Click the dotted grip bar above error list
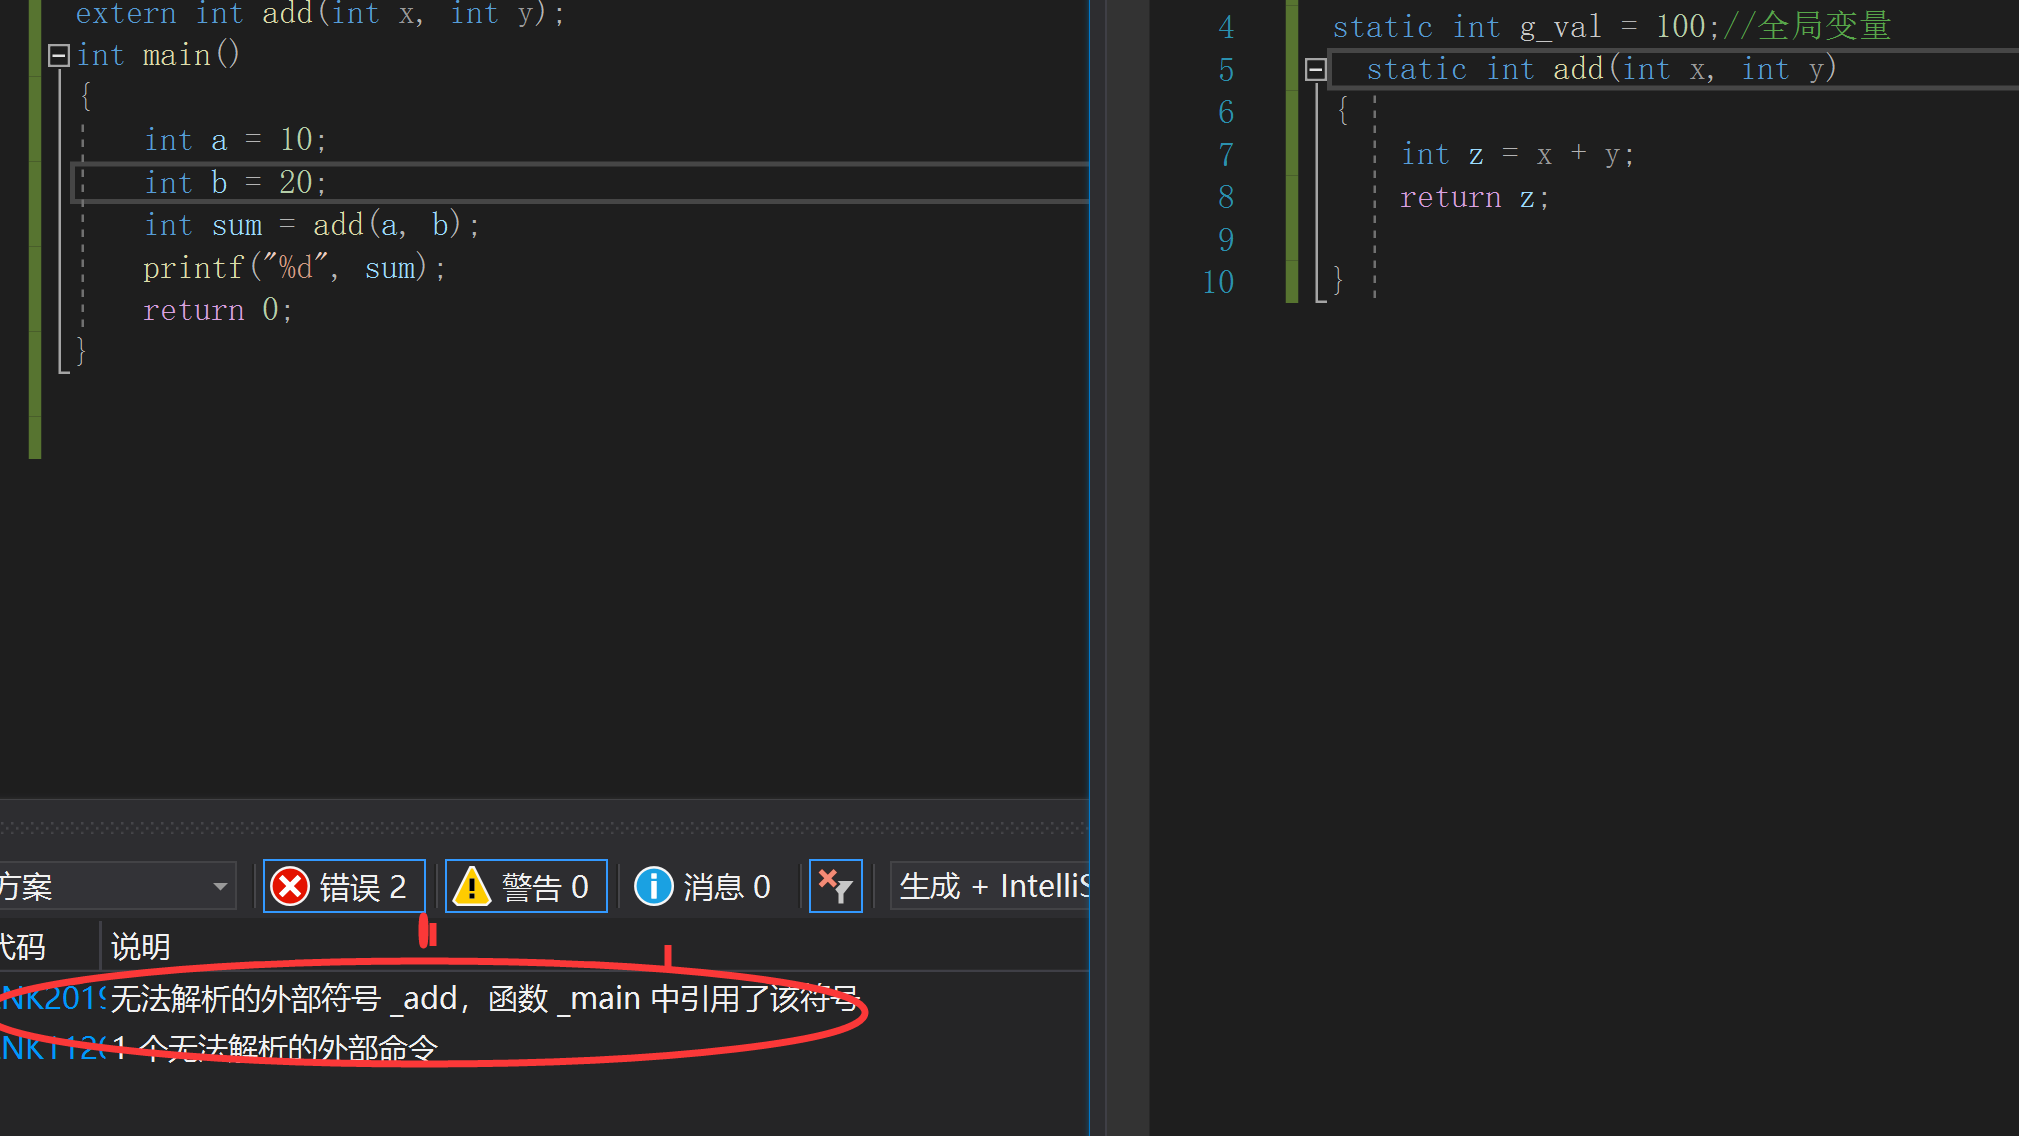2019x1136 pixels. [x=544, y=828]
